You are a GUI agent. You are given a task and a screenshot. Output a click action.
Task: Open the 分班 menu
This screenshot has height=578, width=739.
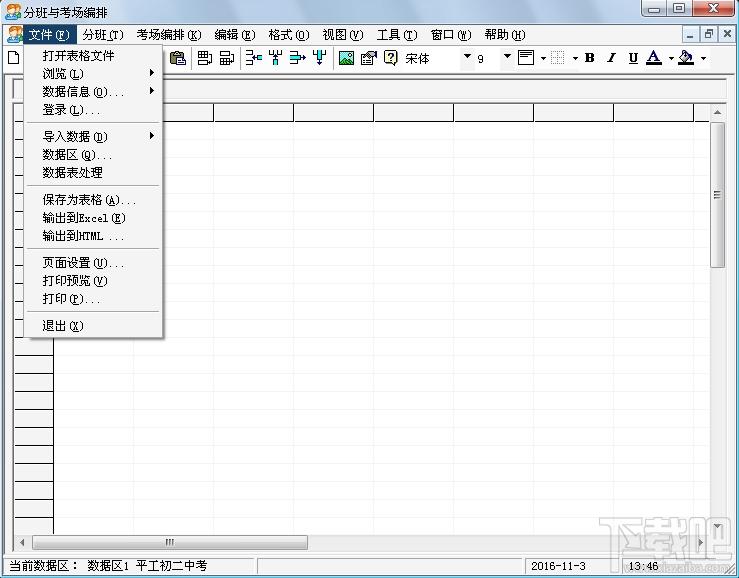click(x=103, y=34)
